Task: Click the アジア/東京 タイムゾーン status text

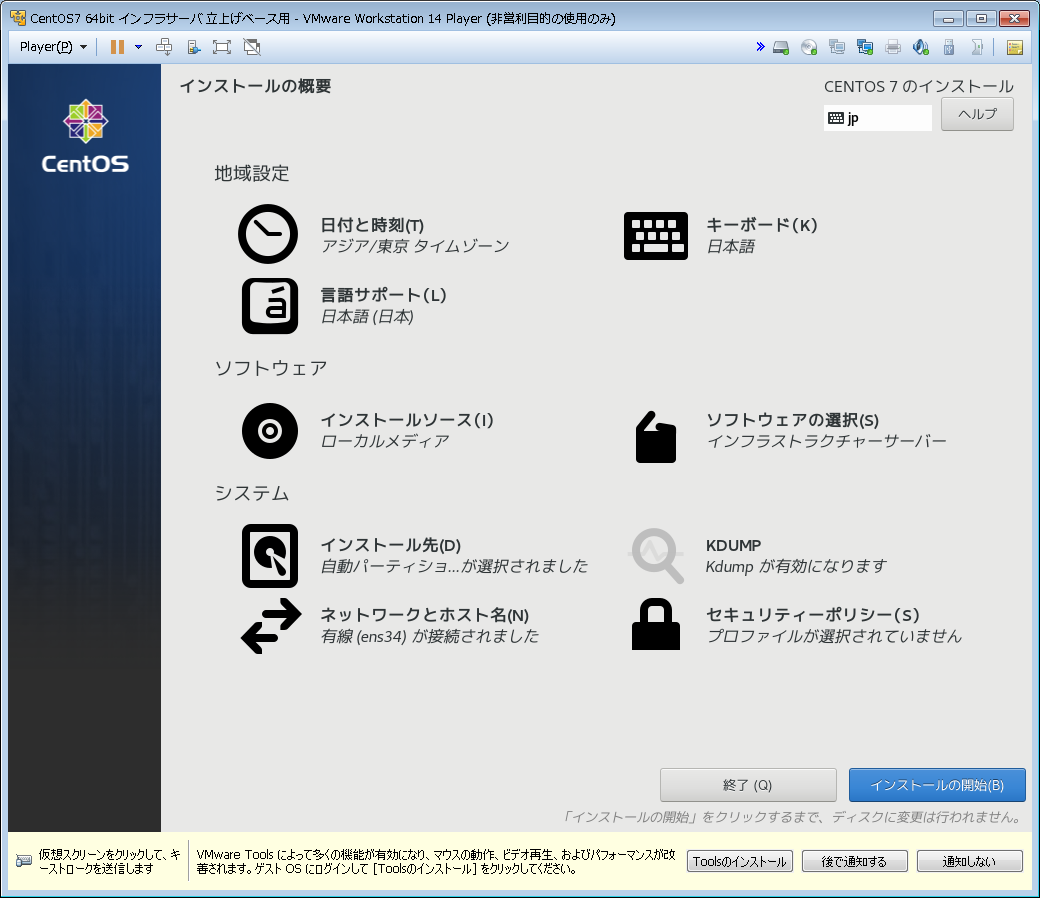Action: click(x=415, y=247)
